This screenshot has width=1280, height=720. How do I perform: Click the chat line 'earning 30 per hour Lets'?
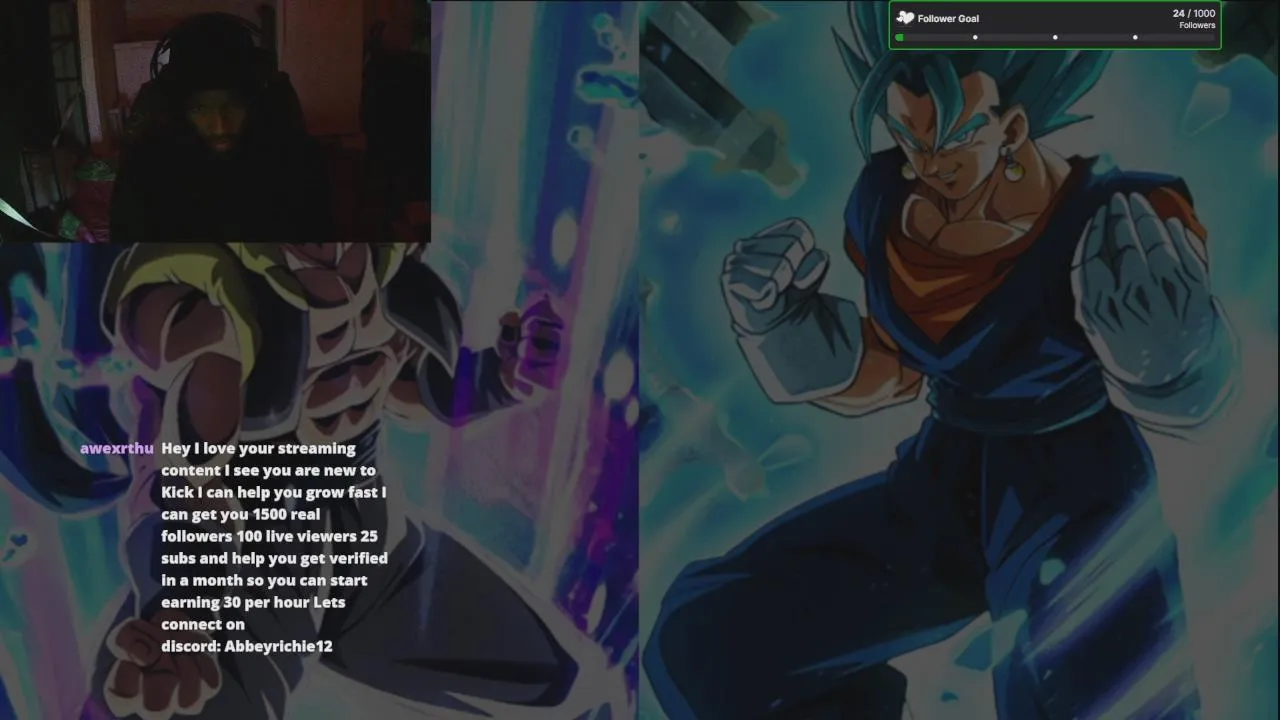coord(253,602)
